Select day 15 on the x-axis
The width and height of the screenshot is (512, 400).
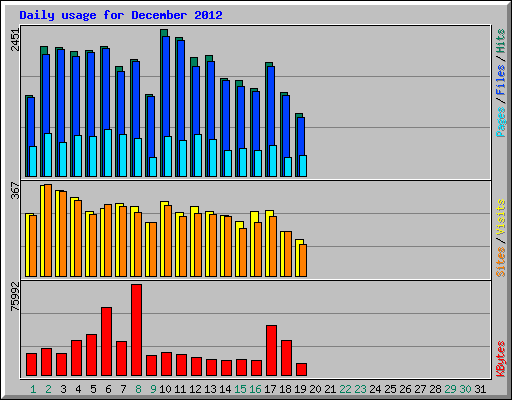pyautogui.click(x=240, y=389)
